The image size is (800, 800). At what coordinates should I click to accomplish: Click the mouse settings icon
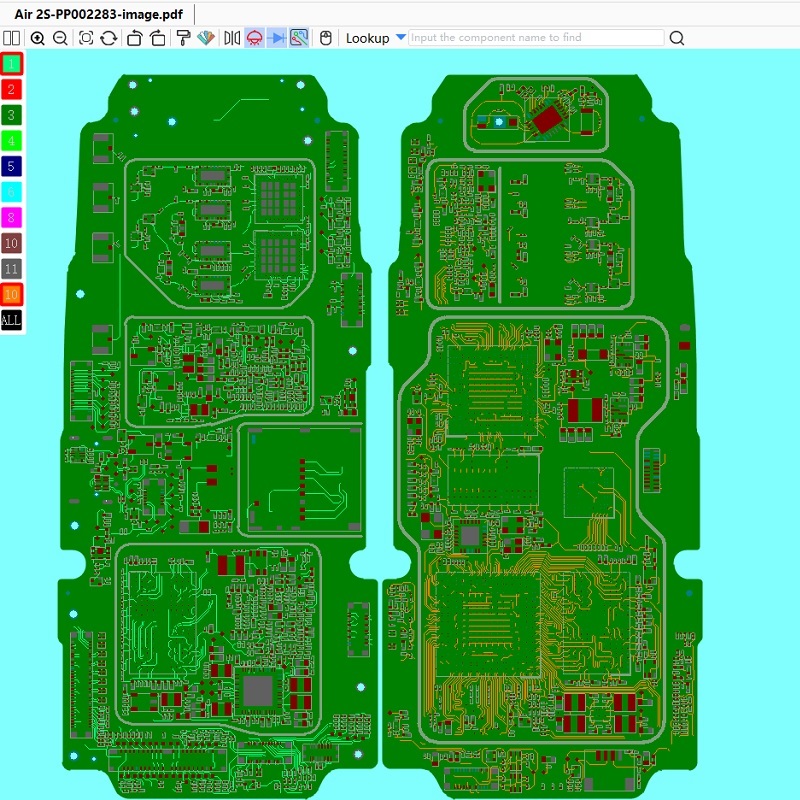[x=326, y=38]
